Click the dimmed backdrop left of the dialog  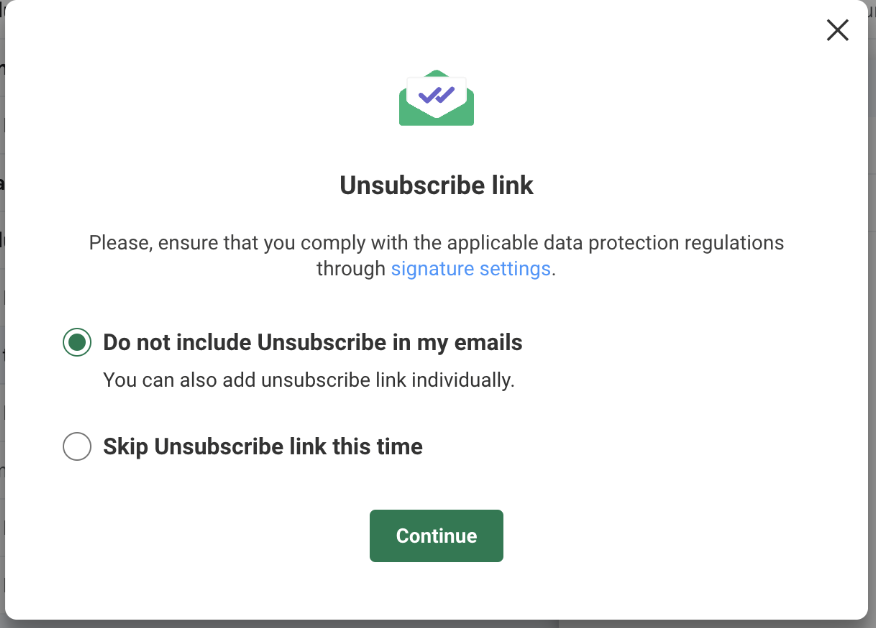pos(2,300)
